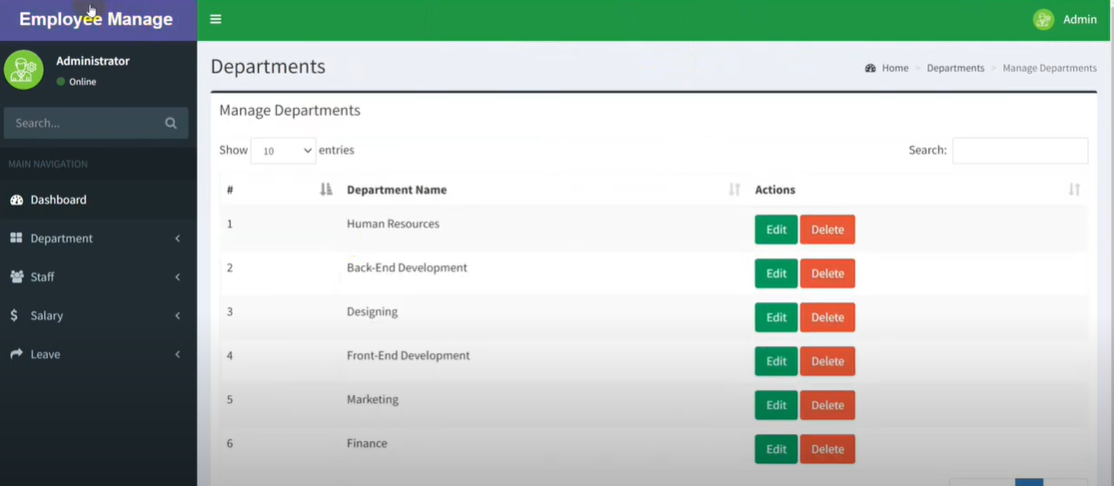This screenshot has width=1114, height=486.
Task: Click the Administrator profile picture in sidebar
Action: point(23,70)
